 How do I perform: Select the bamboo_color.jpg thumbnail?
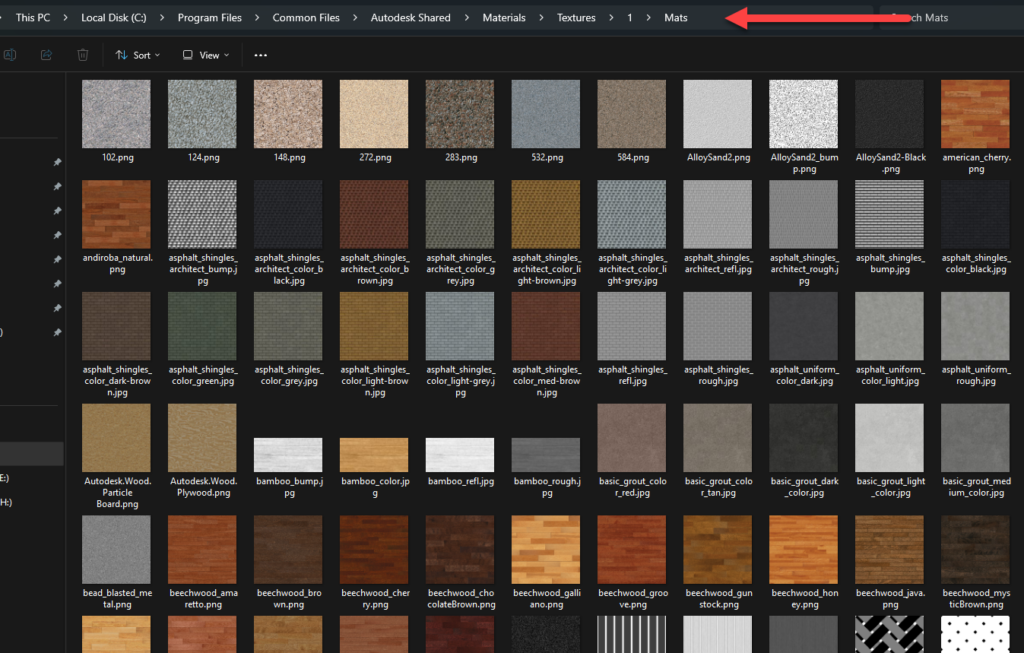[374, 454]
